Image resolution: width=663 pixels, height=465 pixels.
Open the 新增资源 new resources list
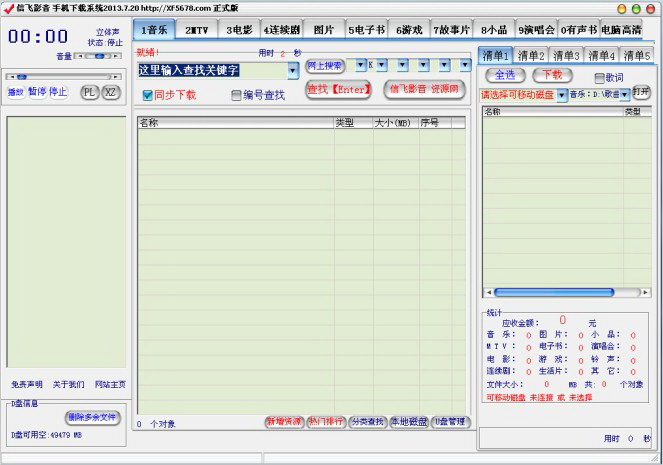(x=283, y=422)
